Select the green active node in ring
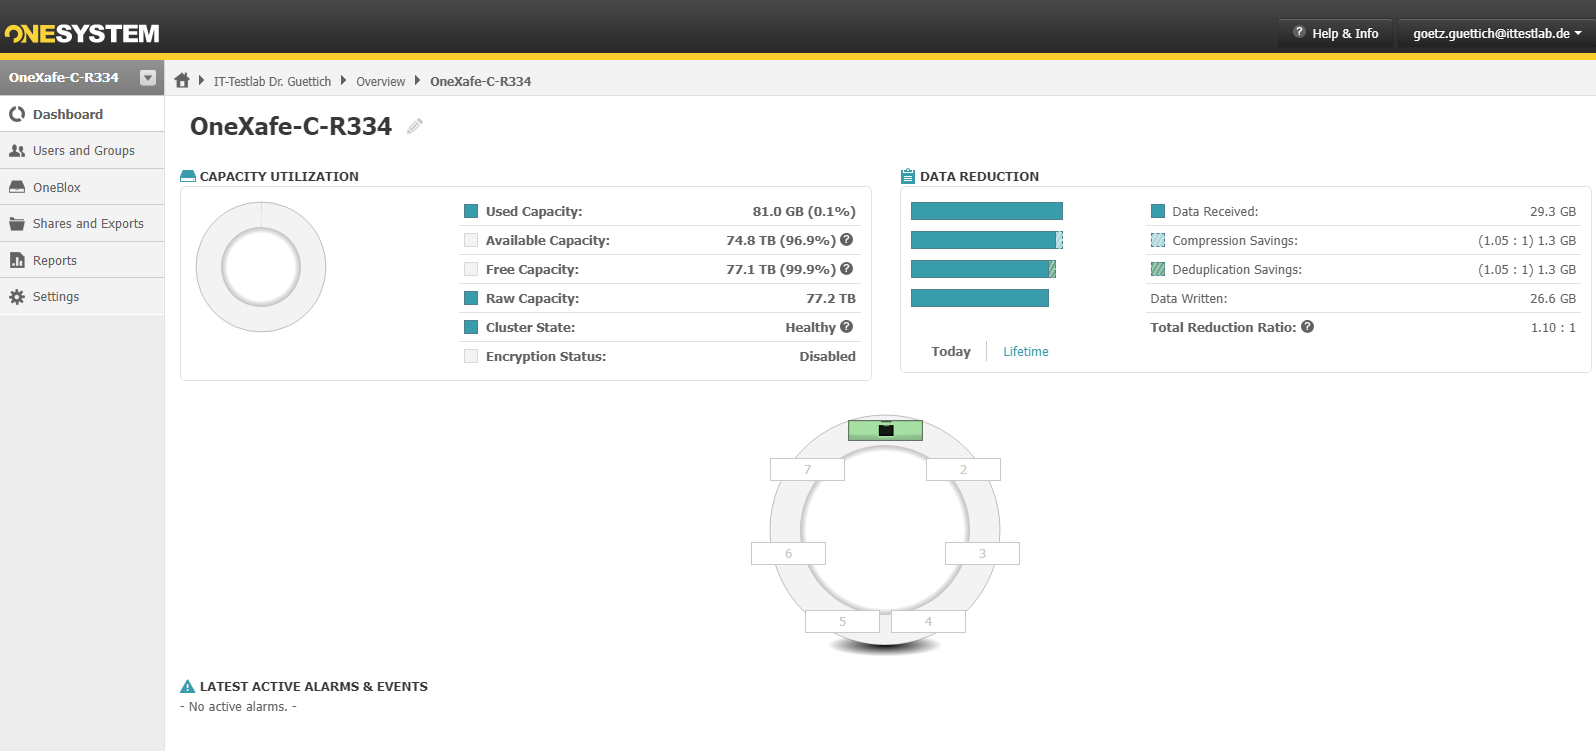The image size is (1596, 751). (x=885, y=430)
